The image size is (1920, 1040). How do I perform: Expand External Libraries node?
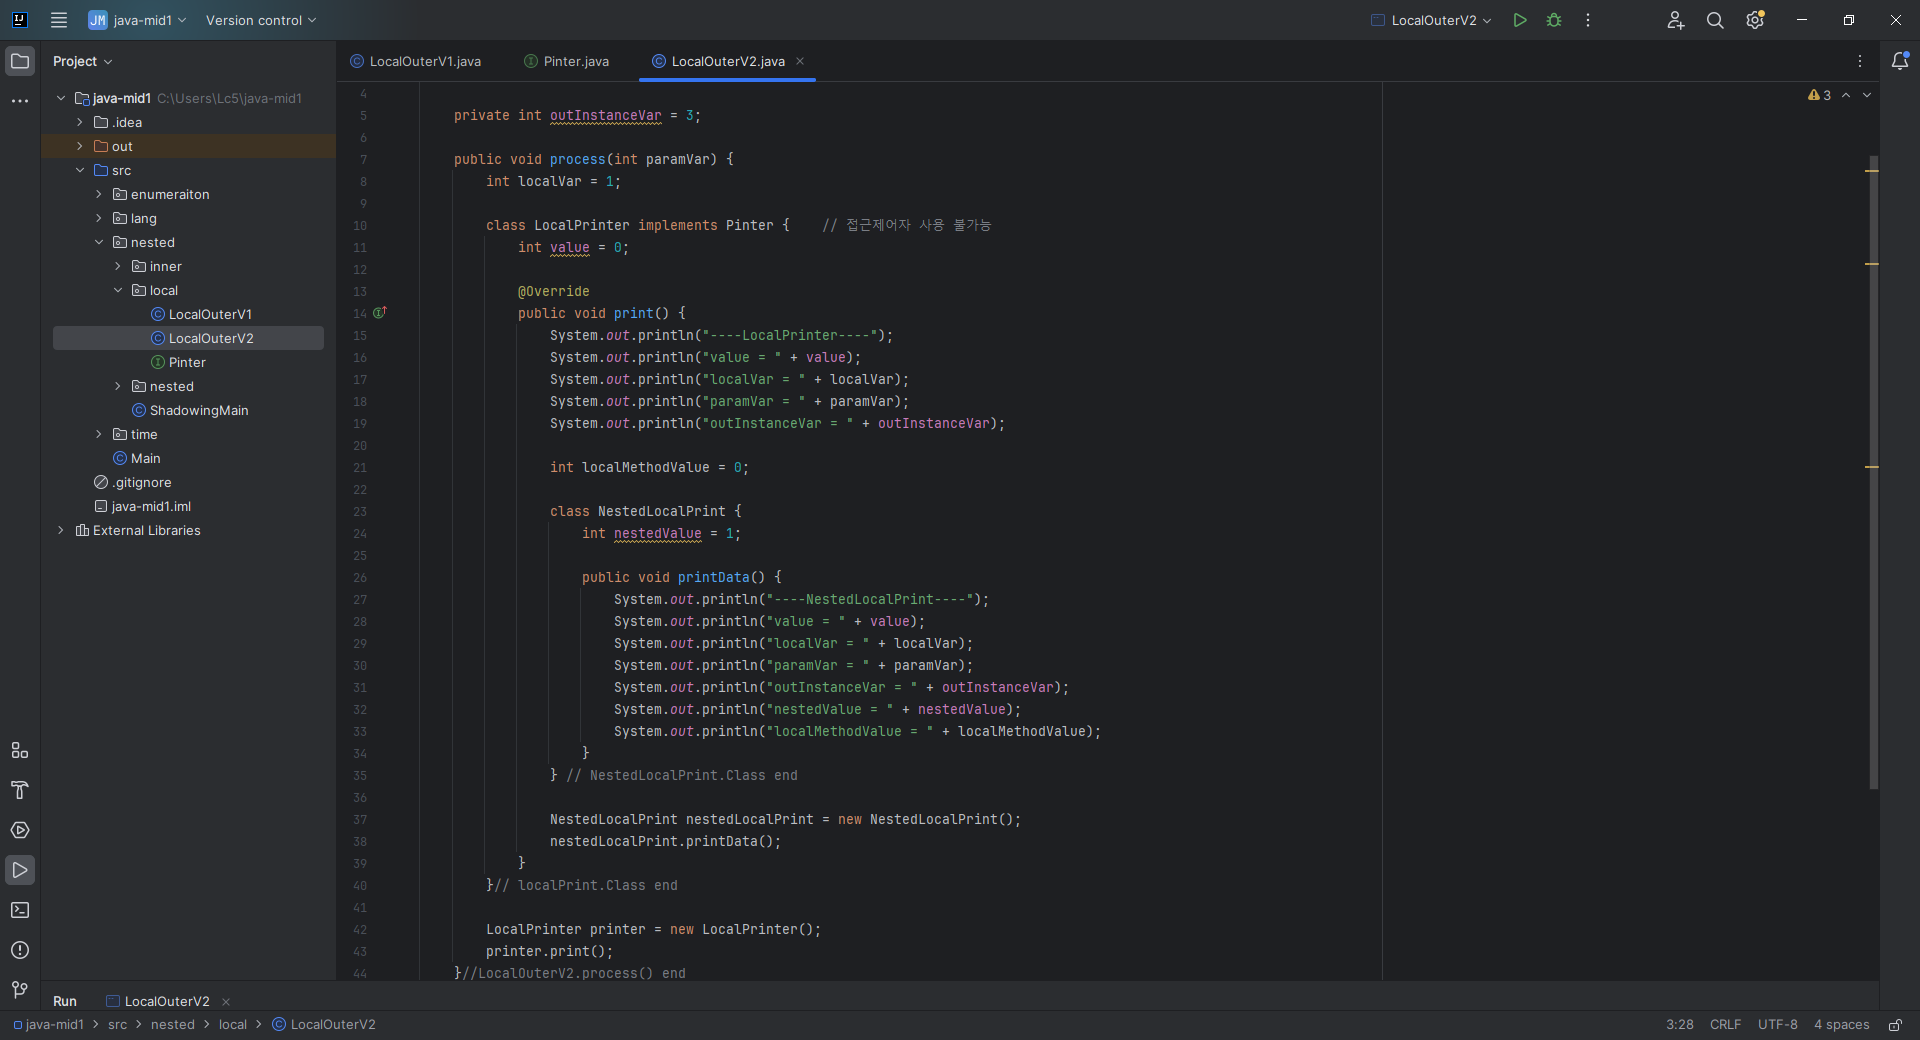61,530
